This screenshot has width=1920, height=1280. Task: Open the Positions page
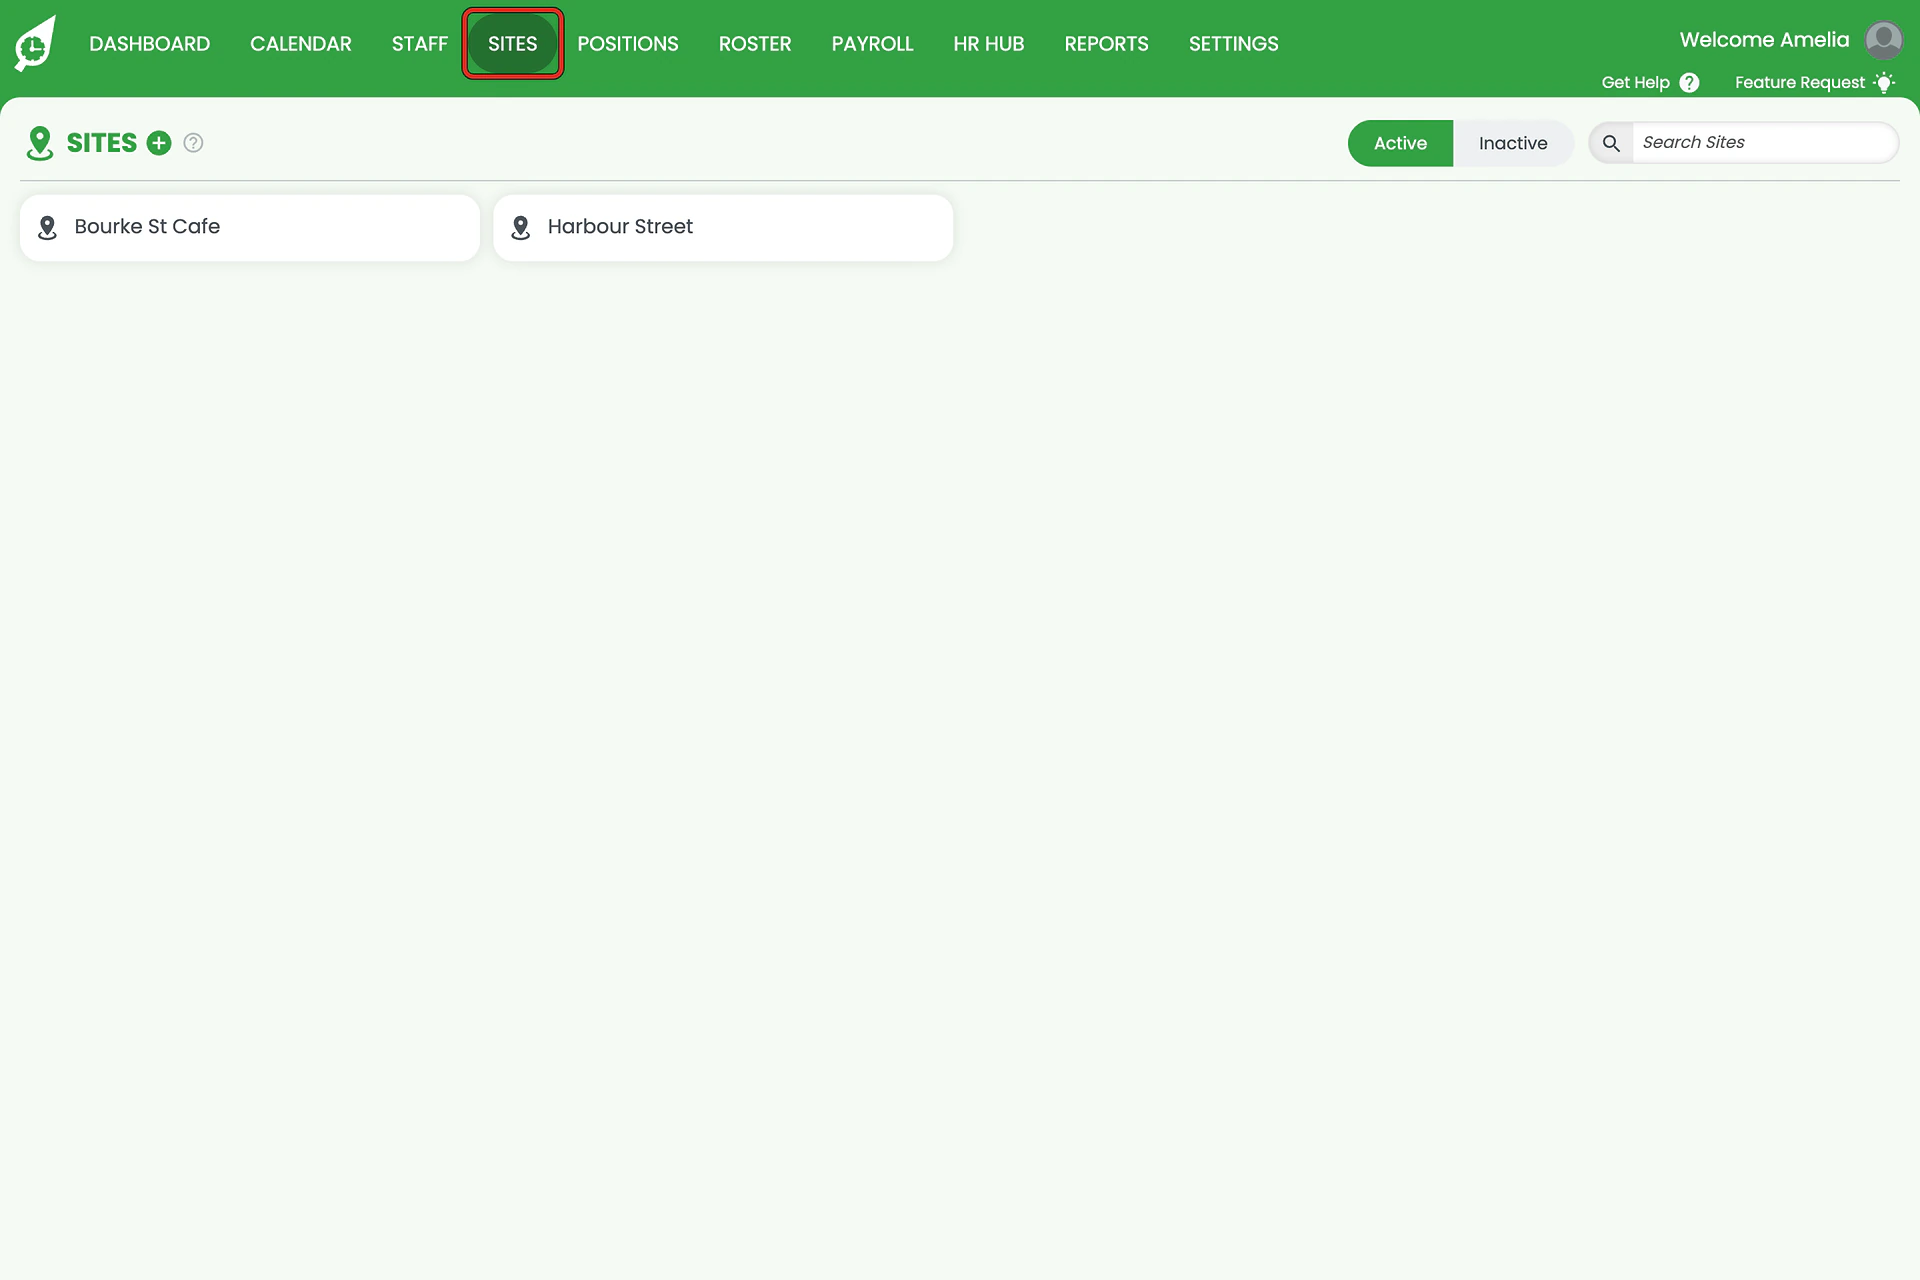click(x=628, y=44)
